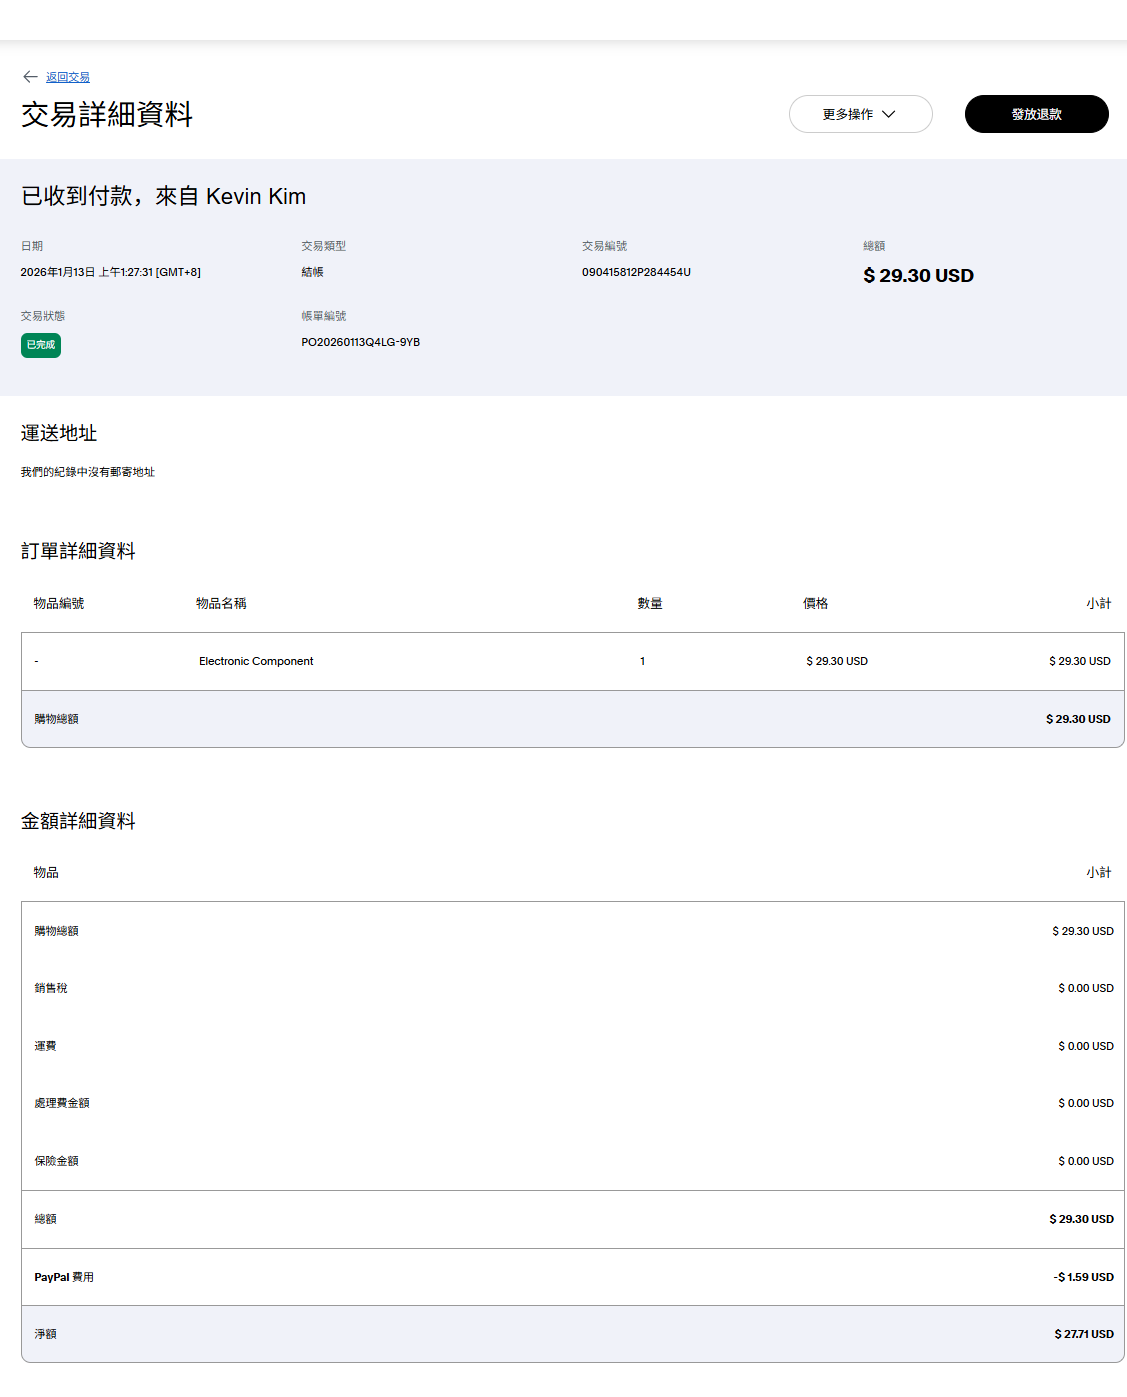Viewport: 1127px width, 1397px height.
Task: Click the 已完成 status badge
Action: (41, 345)
